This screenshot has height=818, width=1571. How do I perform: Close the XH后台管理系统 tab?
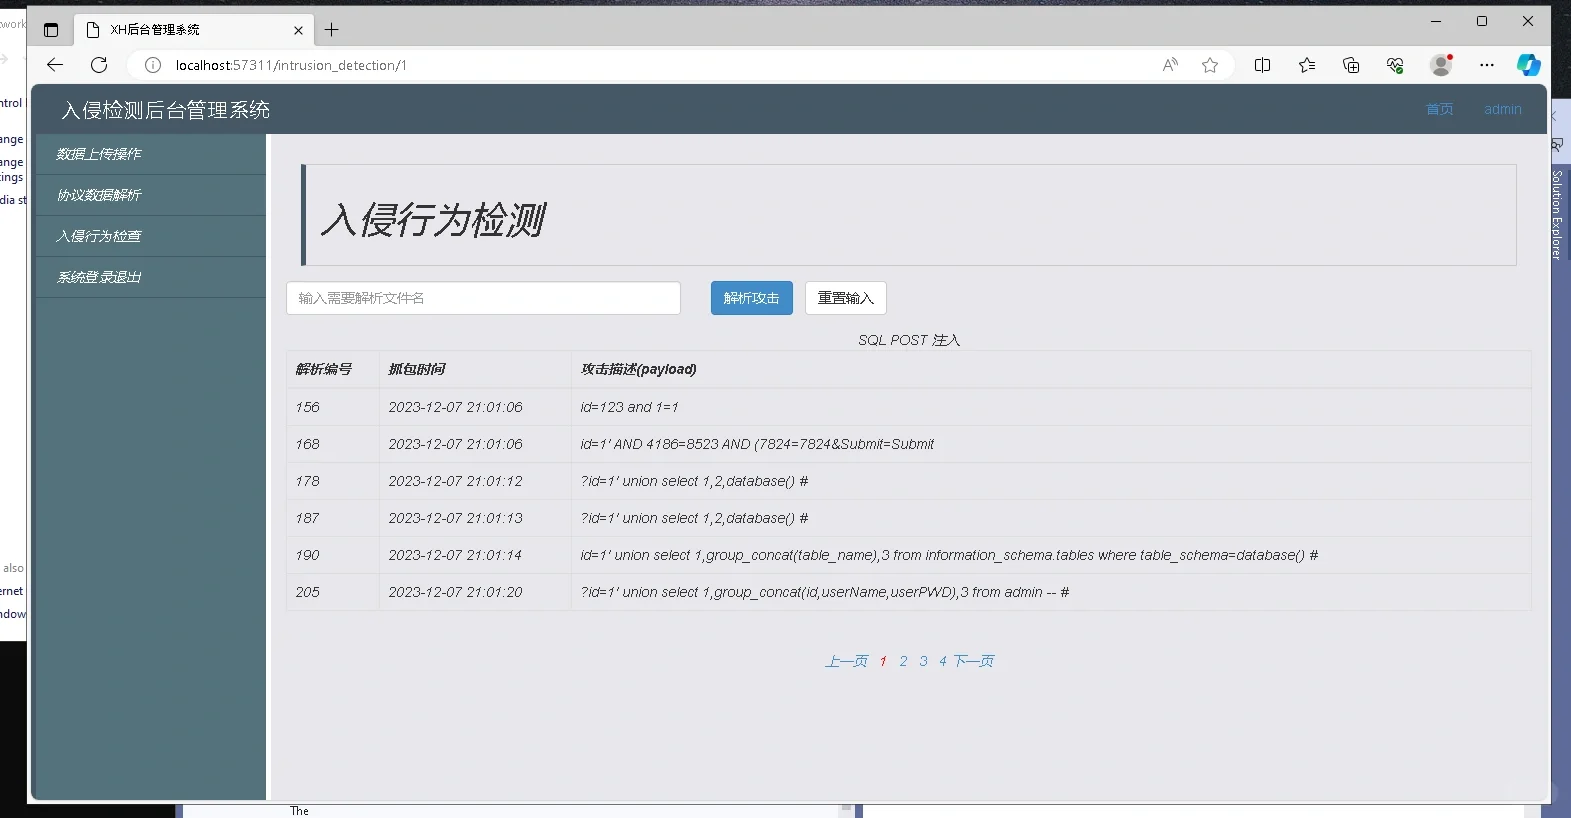point(298,30)
